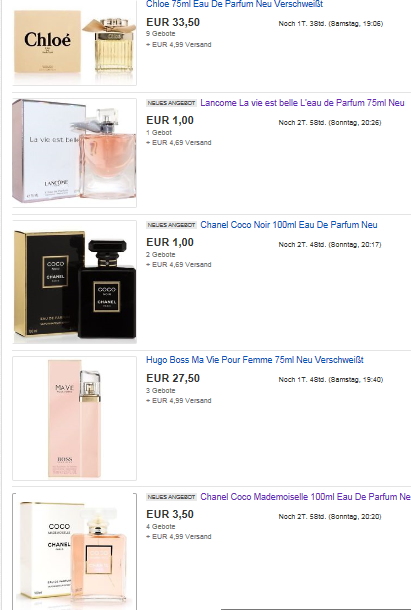Click the EUR 3,50 Coco Mademoiselle price

point(170,514)
